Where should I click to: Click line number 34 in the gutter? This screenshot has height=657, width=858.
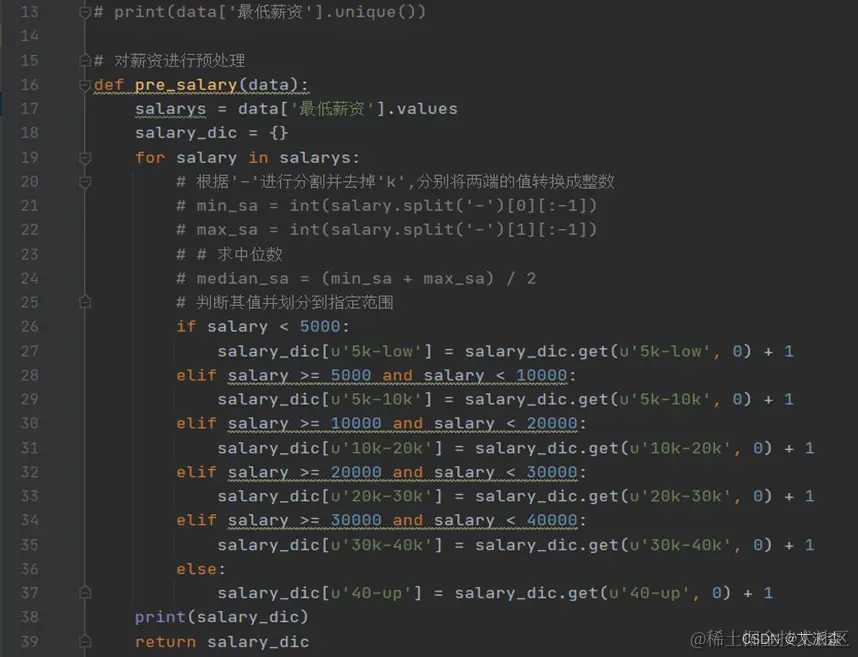pos(30,520)
